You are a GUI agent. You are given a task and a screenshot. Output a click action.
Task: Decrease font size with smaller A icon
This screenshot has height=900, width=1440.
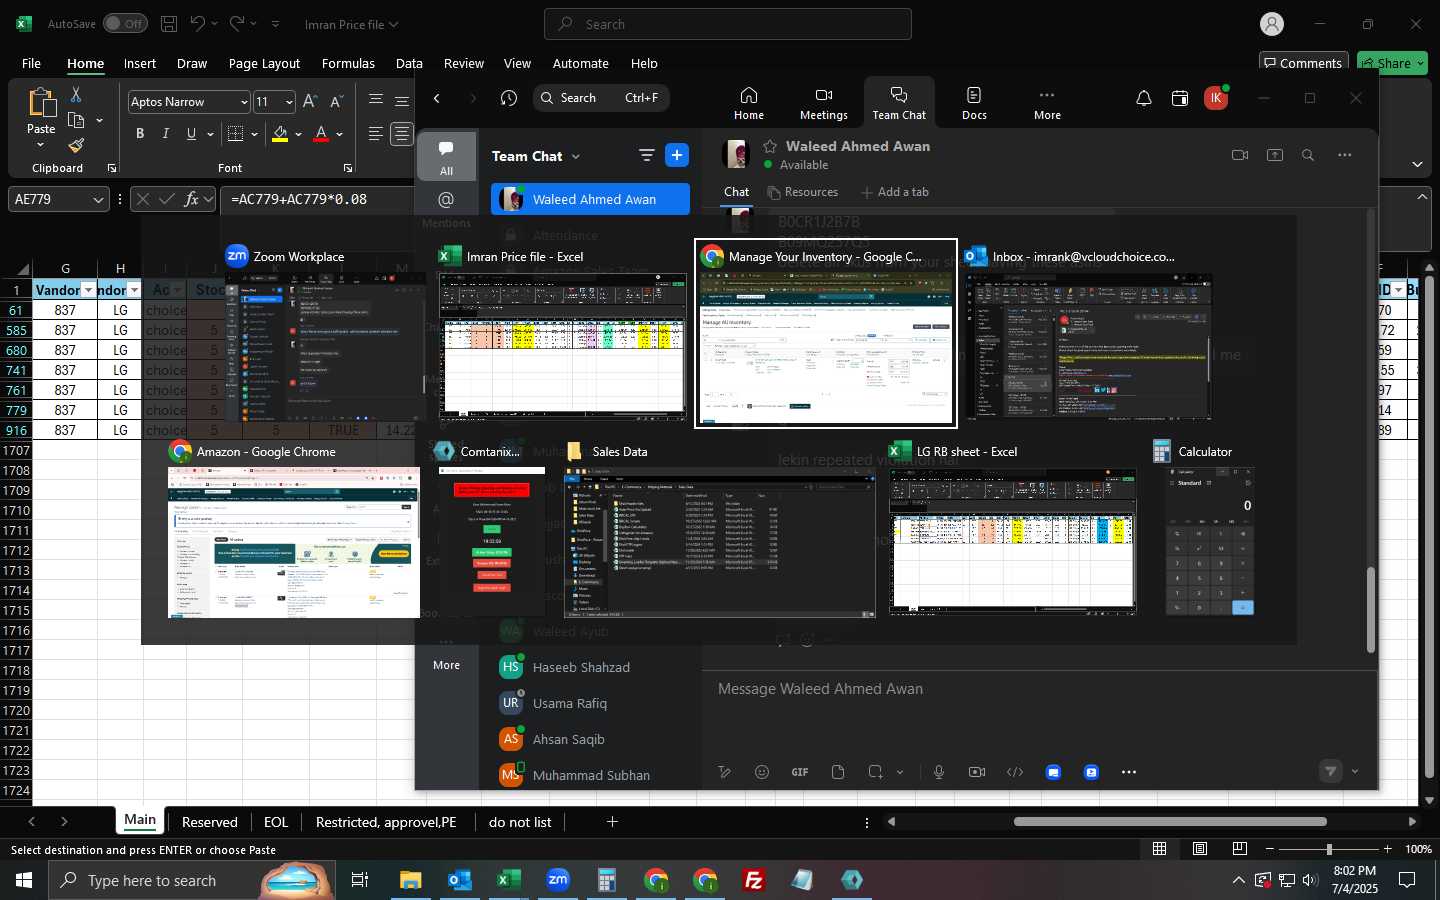coord(336,101)
